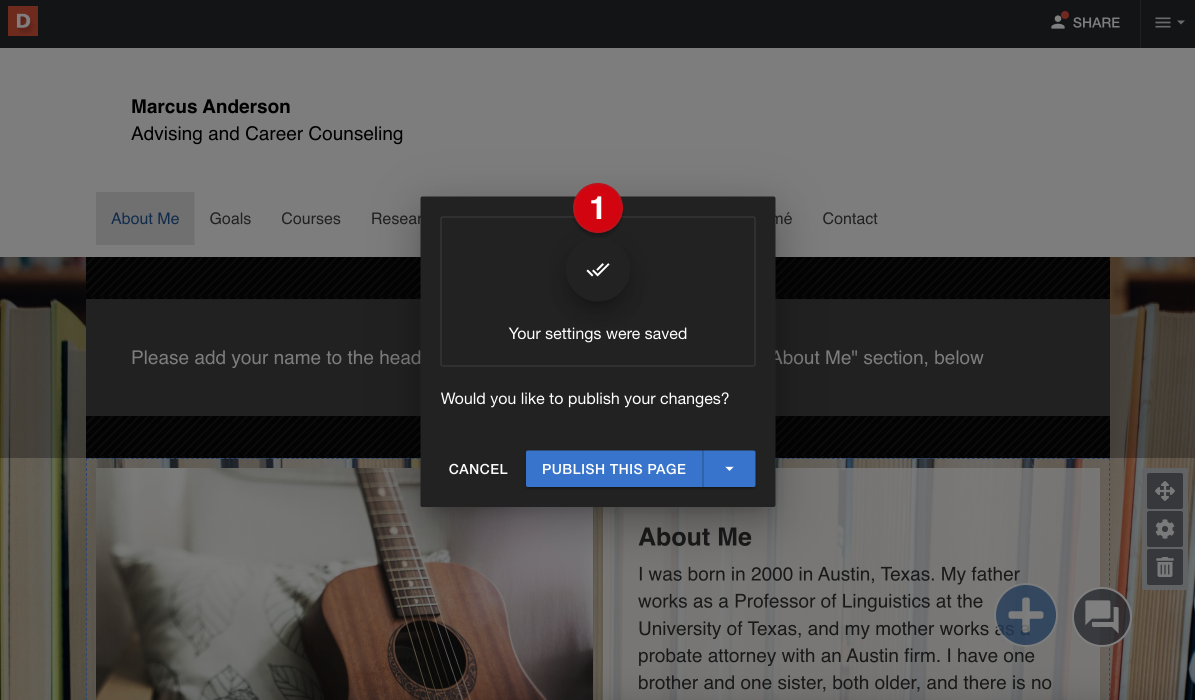This screenshot has height=700, width=1195.
Task: Select the About Me tab
Action: click(145, 219)
